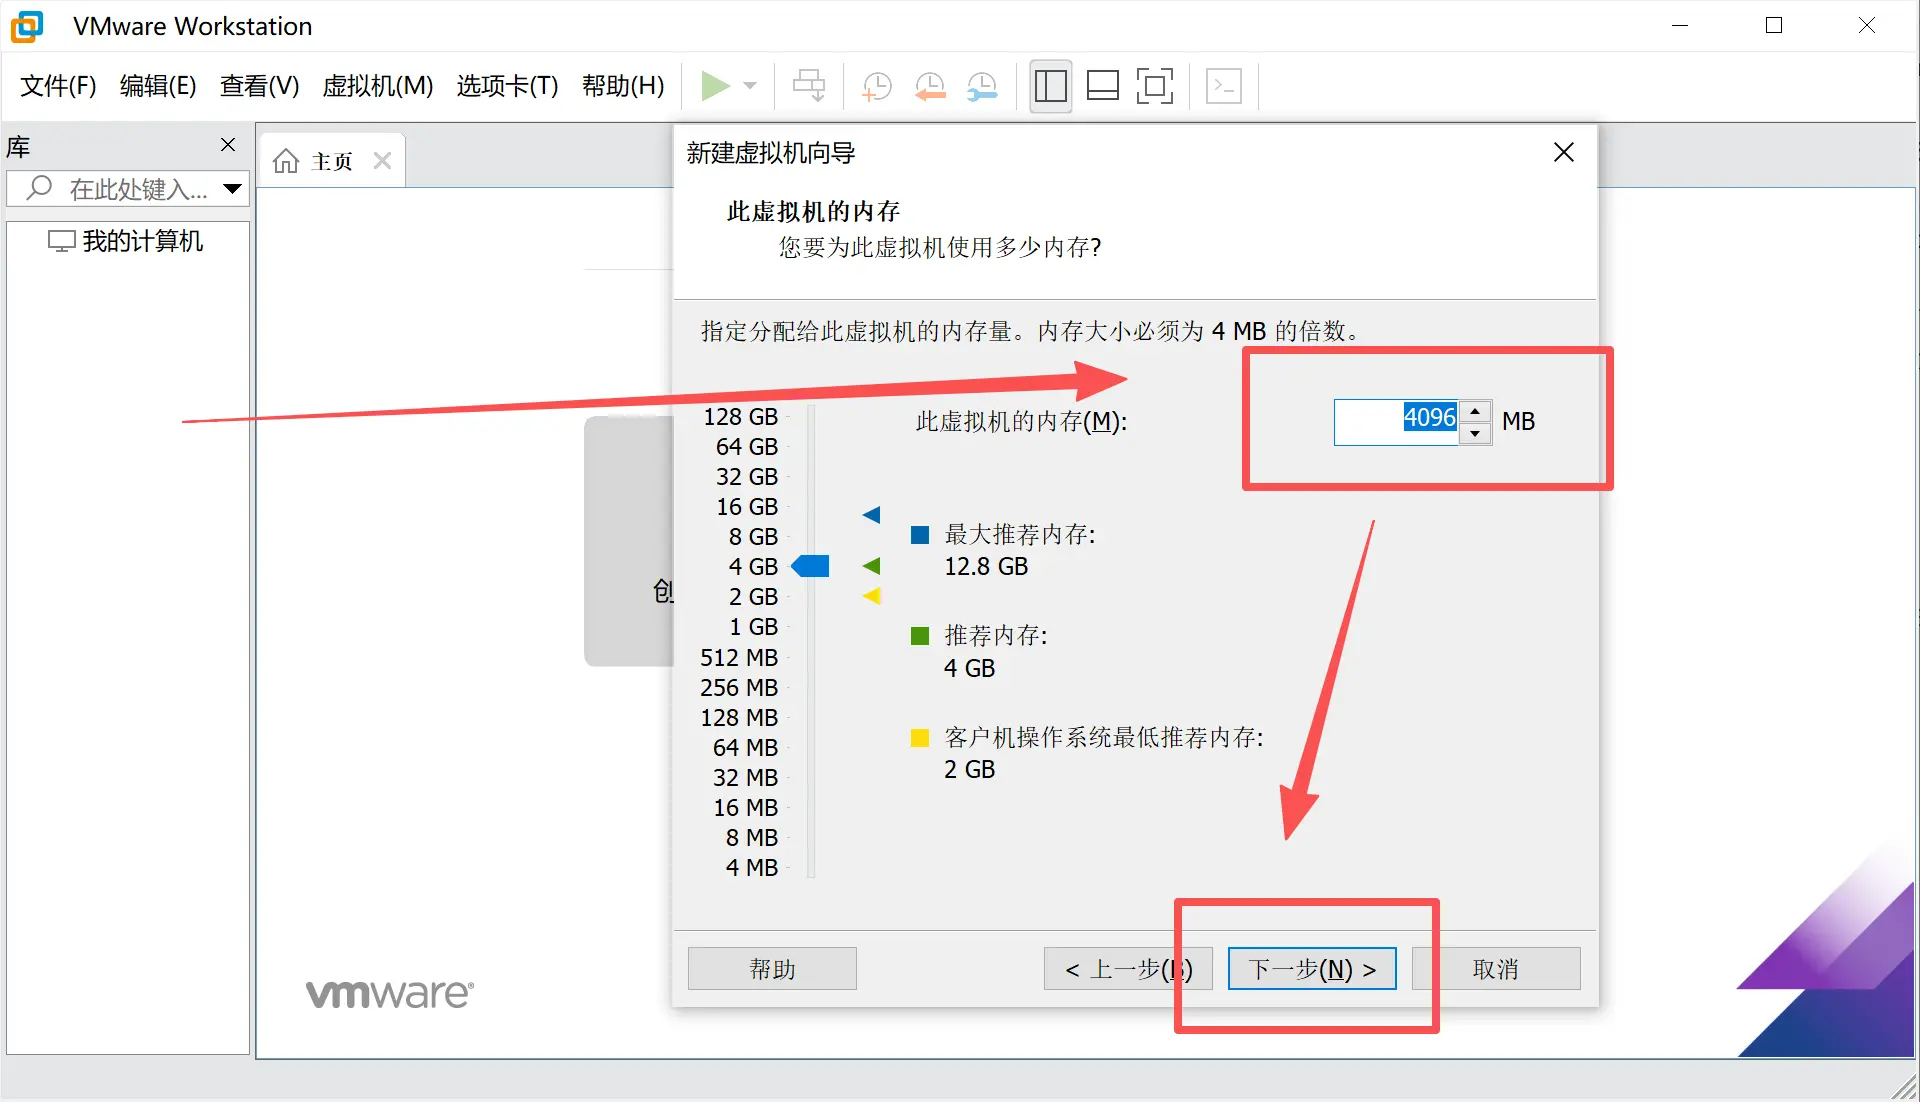
Task: Click the 128 GB scale label
Action: (x=740, y=417)
